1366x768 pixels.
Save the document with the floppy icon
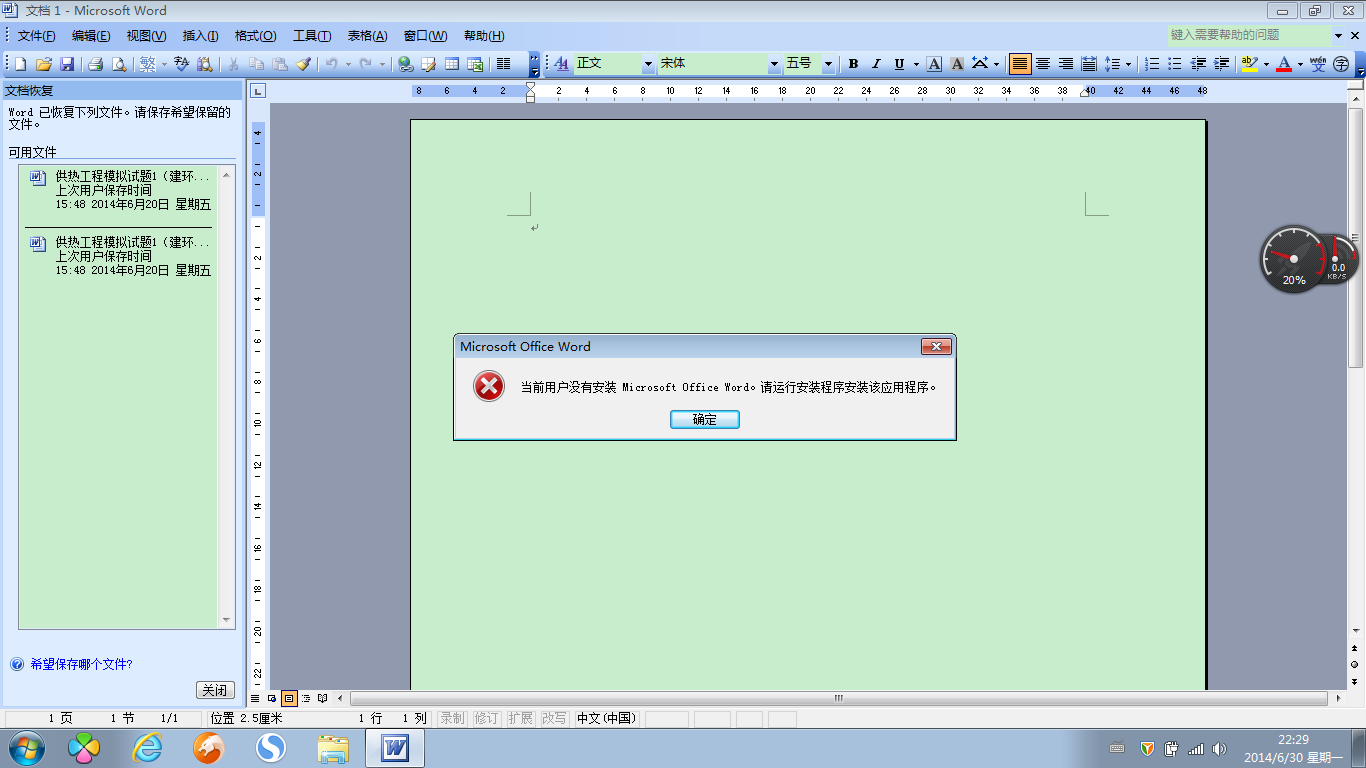[67, 64]
